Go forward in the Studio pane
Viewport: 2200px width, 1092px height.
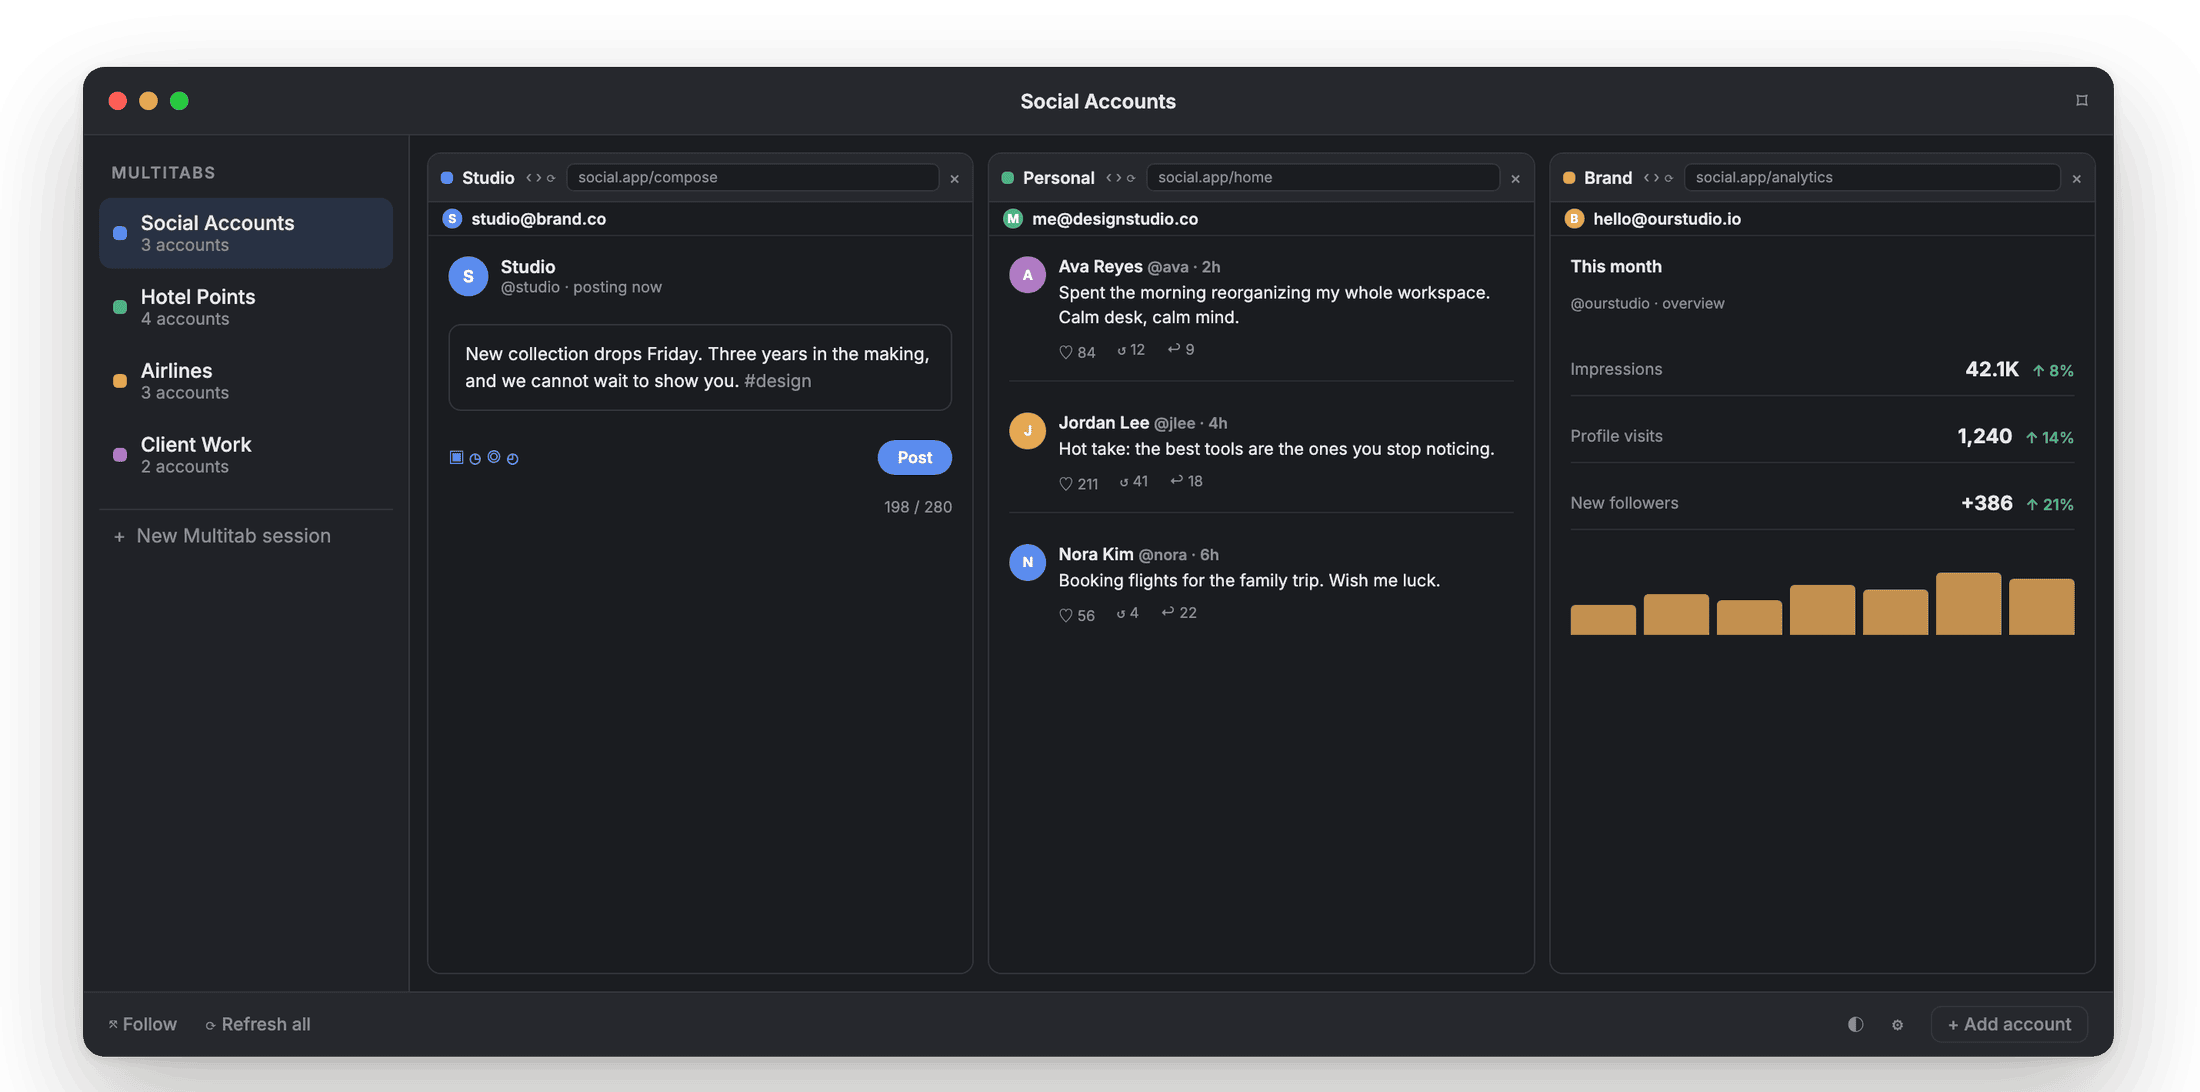(538, 178)
